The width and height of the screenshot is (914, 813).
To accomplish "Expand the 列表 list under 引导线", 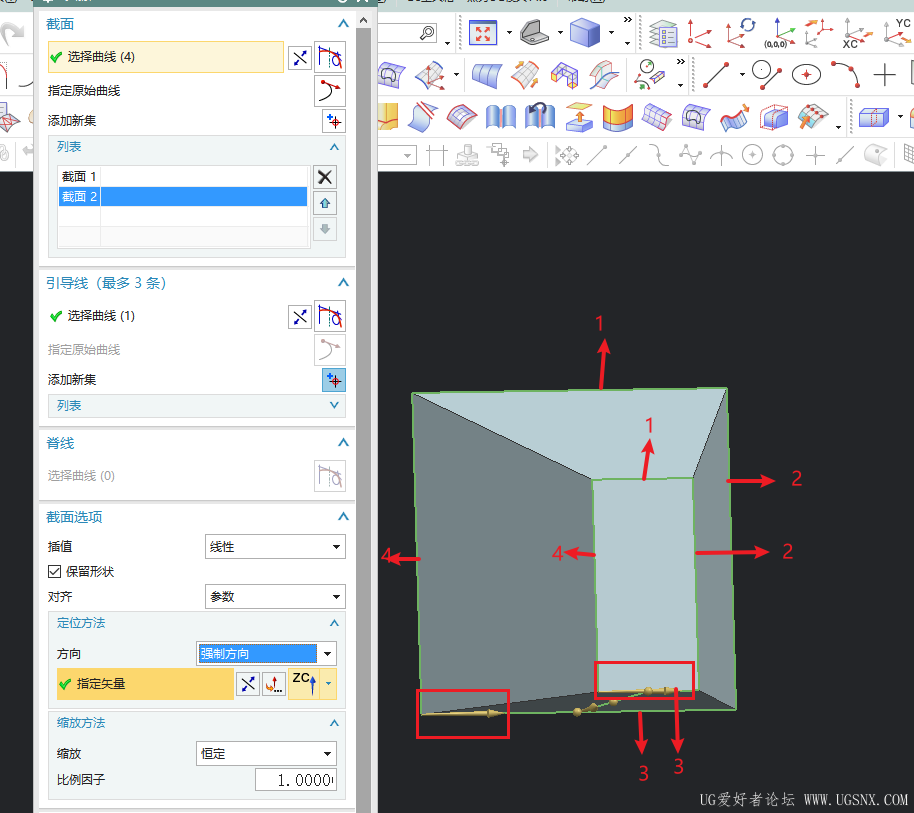I will tap(334, 405).
